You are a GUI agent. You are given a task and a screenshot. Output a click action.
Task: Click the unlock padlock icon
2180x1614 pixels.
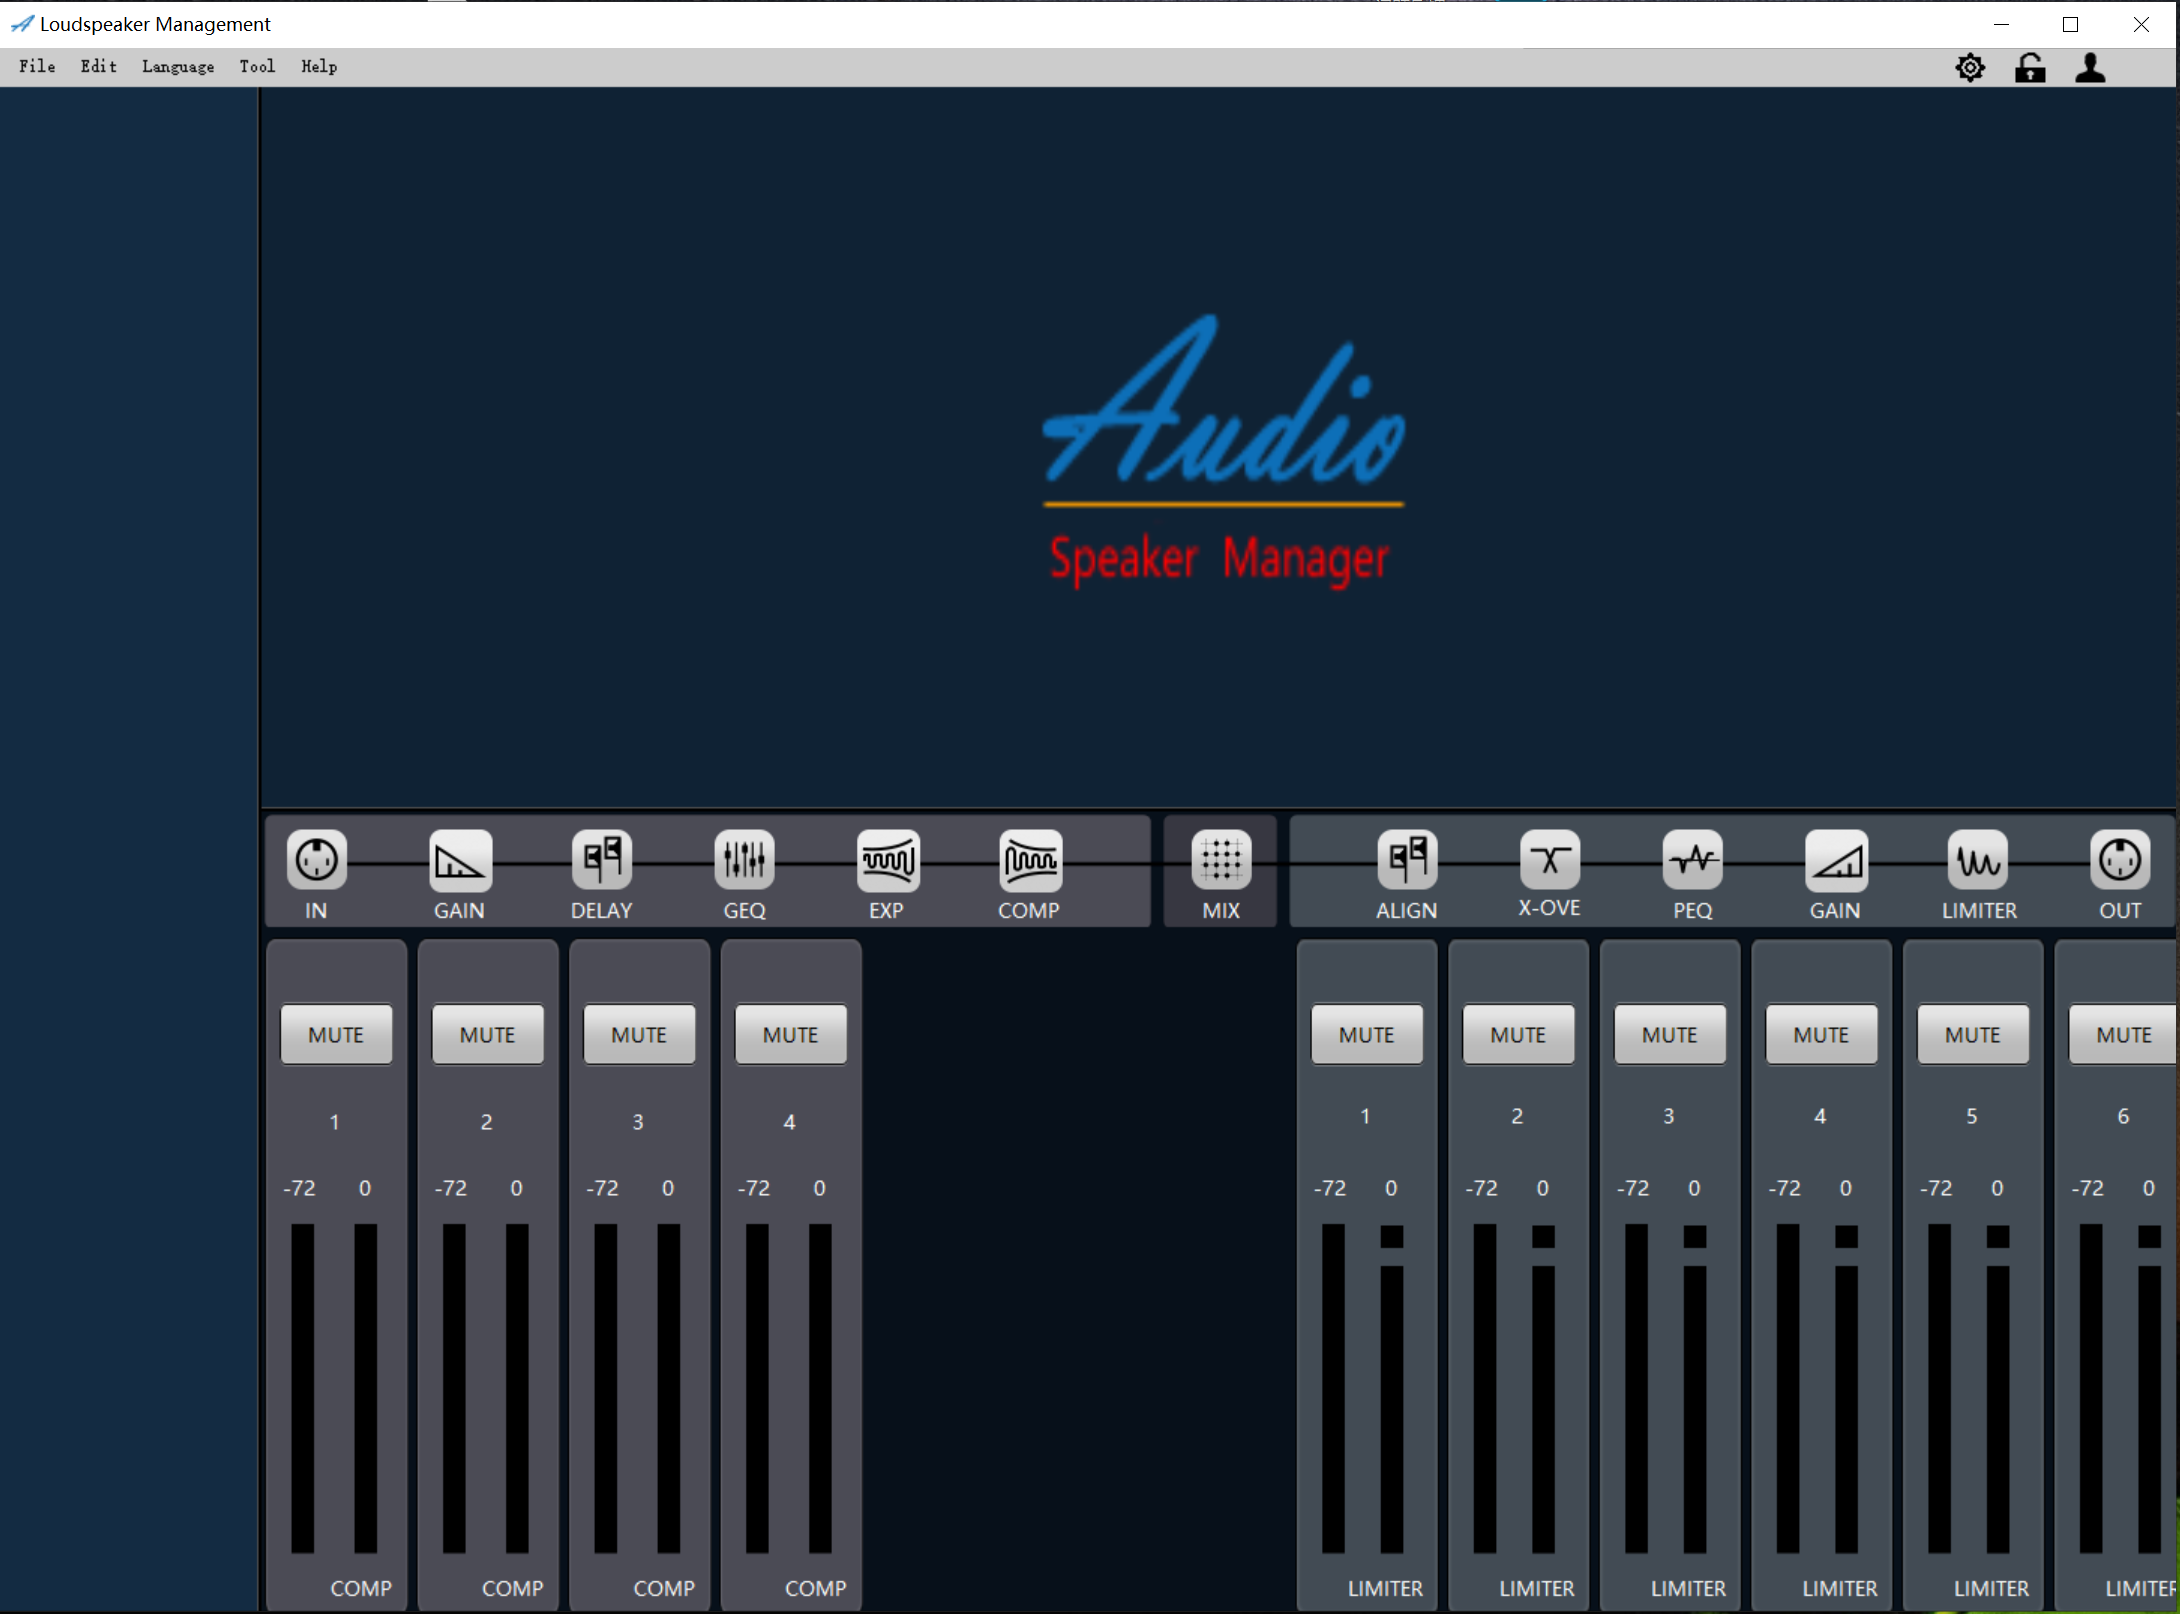(x=2030, y=68)
